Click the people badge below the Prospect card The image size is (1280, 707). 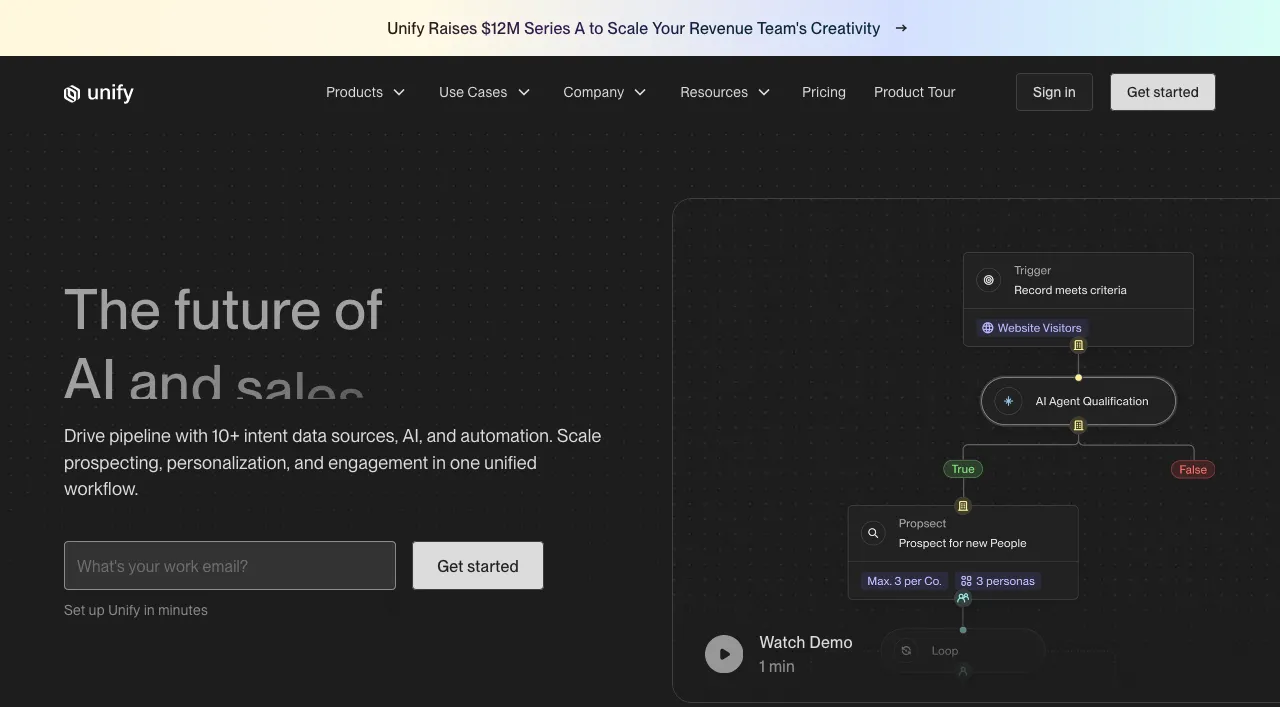click(963, 598)
